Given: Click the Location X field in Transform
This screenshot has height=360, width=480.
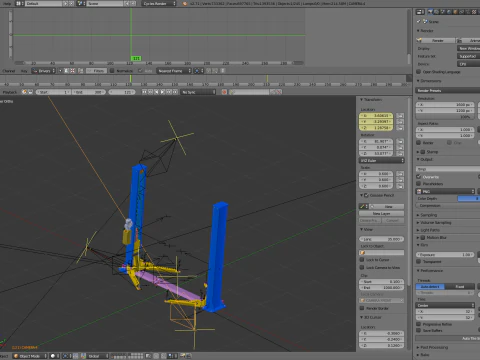Looking at the screenshot, I should [376, 115].
